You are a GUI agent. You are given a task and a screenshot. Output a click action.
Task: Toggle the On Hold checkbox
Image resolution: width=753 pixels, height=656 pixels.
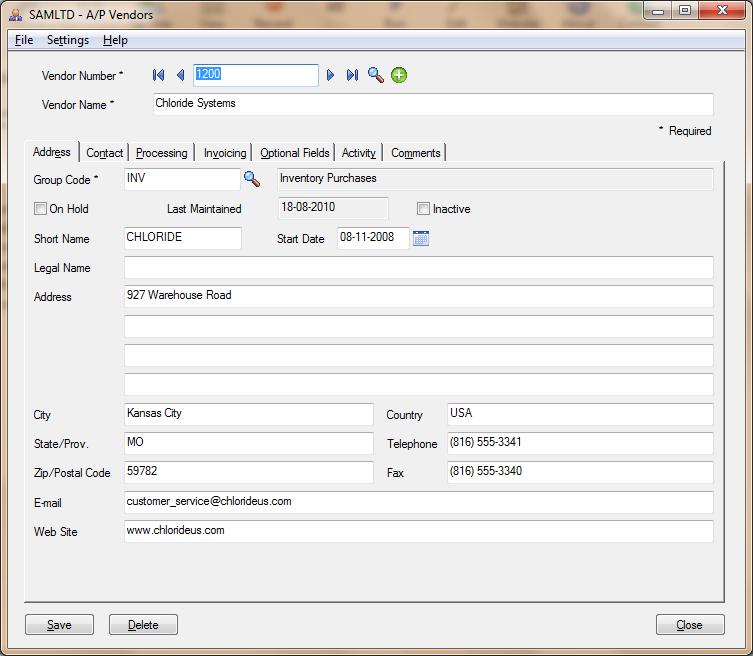point(40,208)
